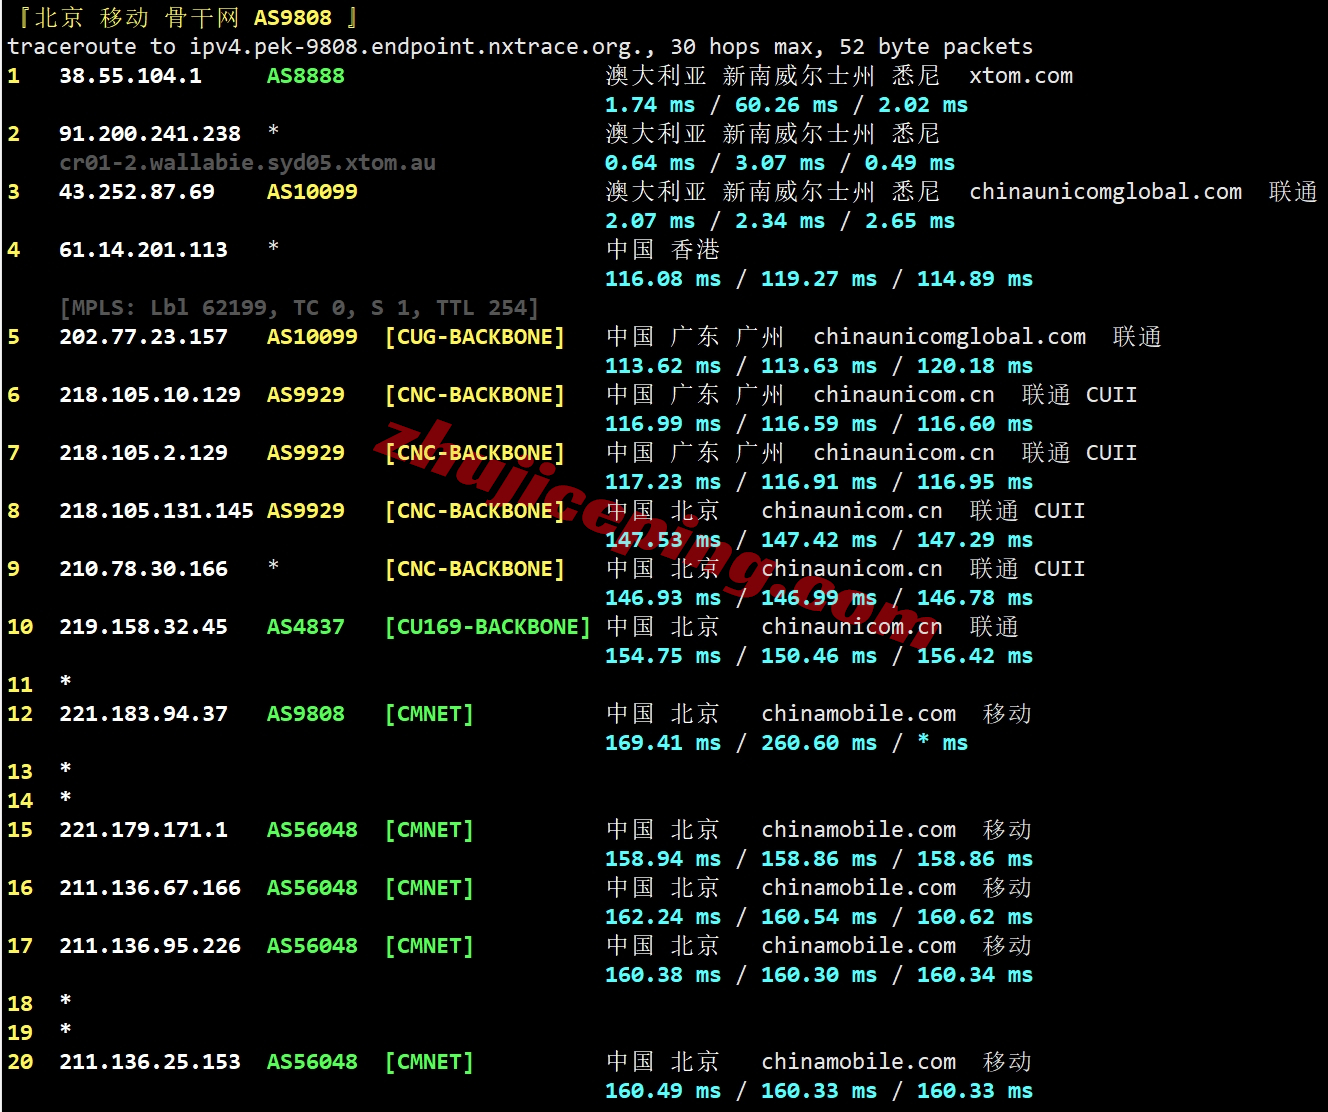Click AS10099 on hop 3

coord(312,192)
